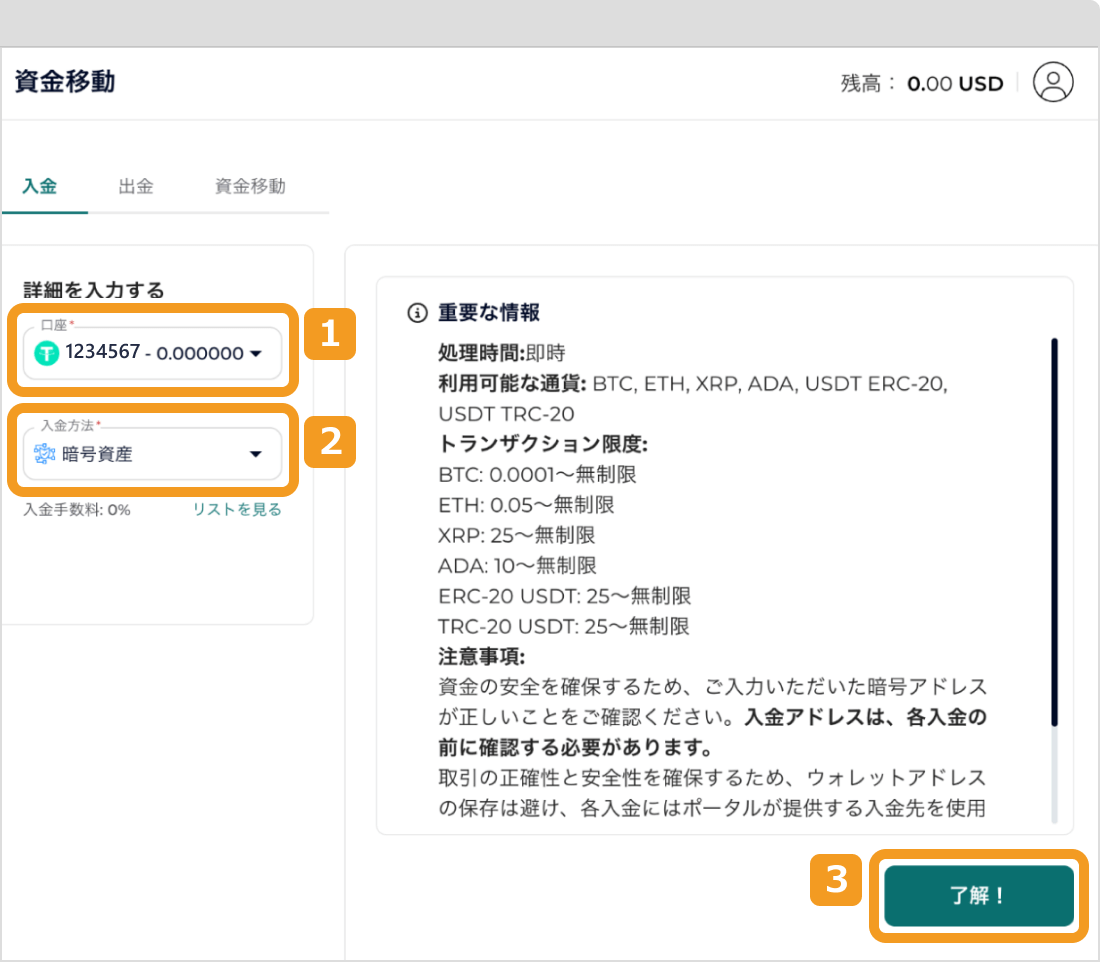Expand the 入金方法 dropdown arrow

click(255, 455)
